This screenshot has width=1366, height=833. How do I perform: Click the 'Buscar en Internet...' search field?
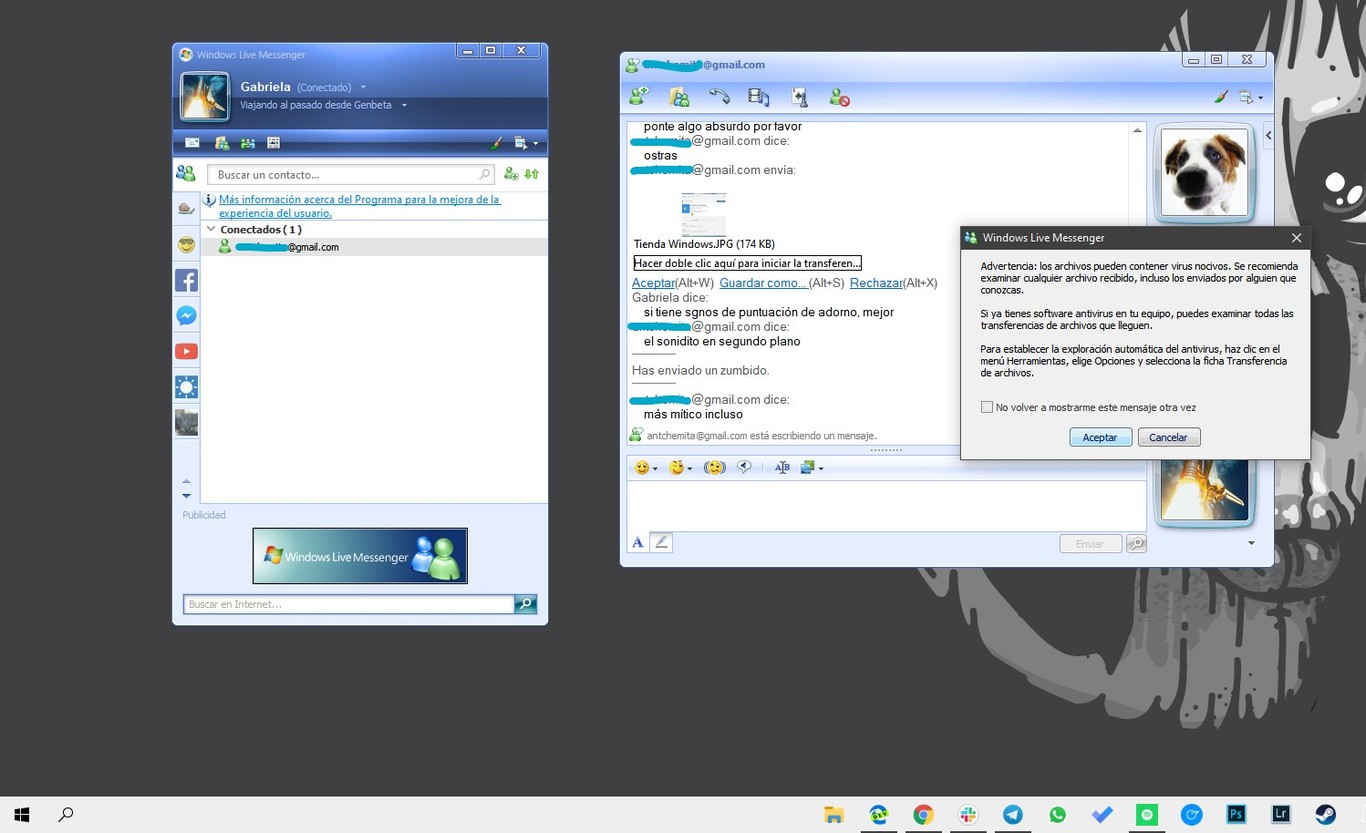click(x=345, y=604)
